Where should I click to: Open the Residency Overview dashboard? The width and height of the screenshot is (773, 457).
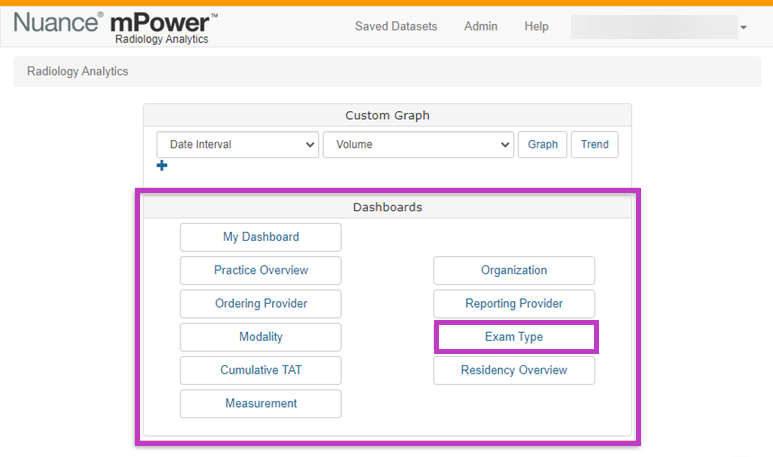[514, 370]
